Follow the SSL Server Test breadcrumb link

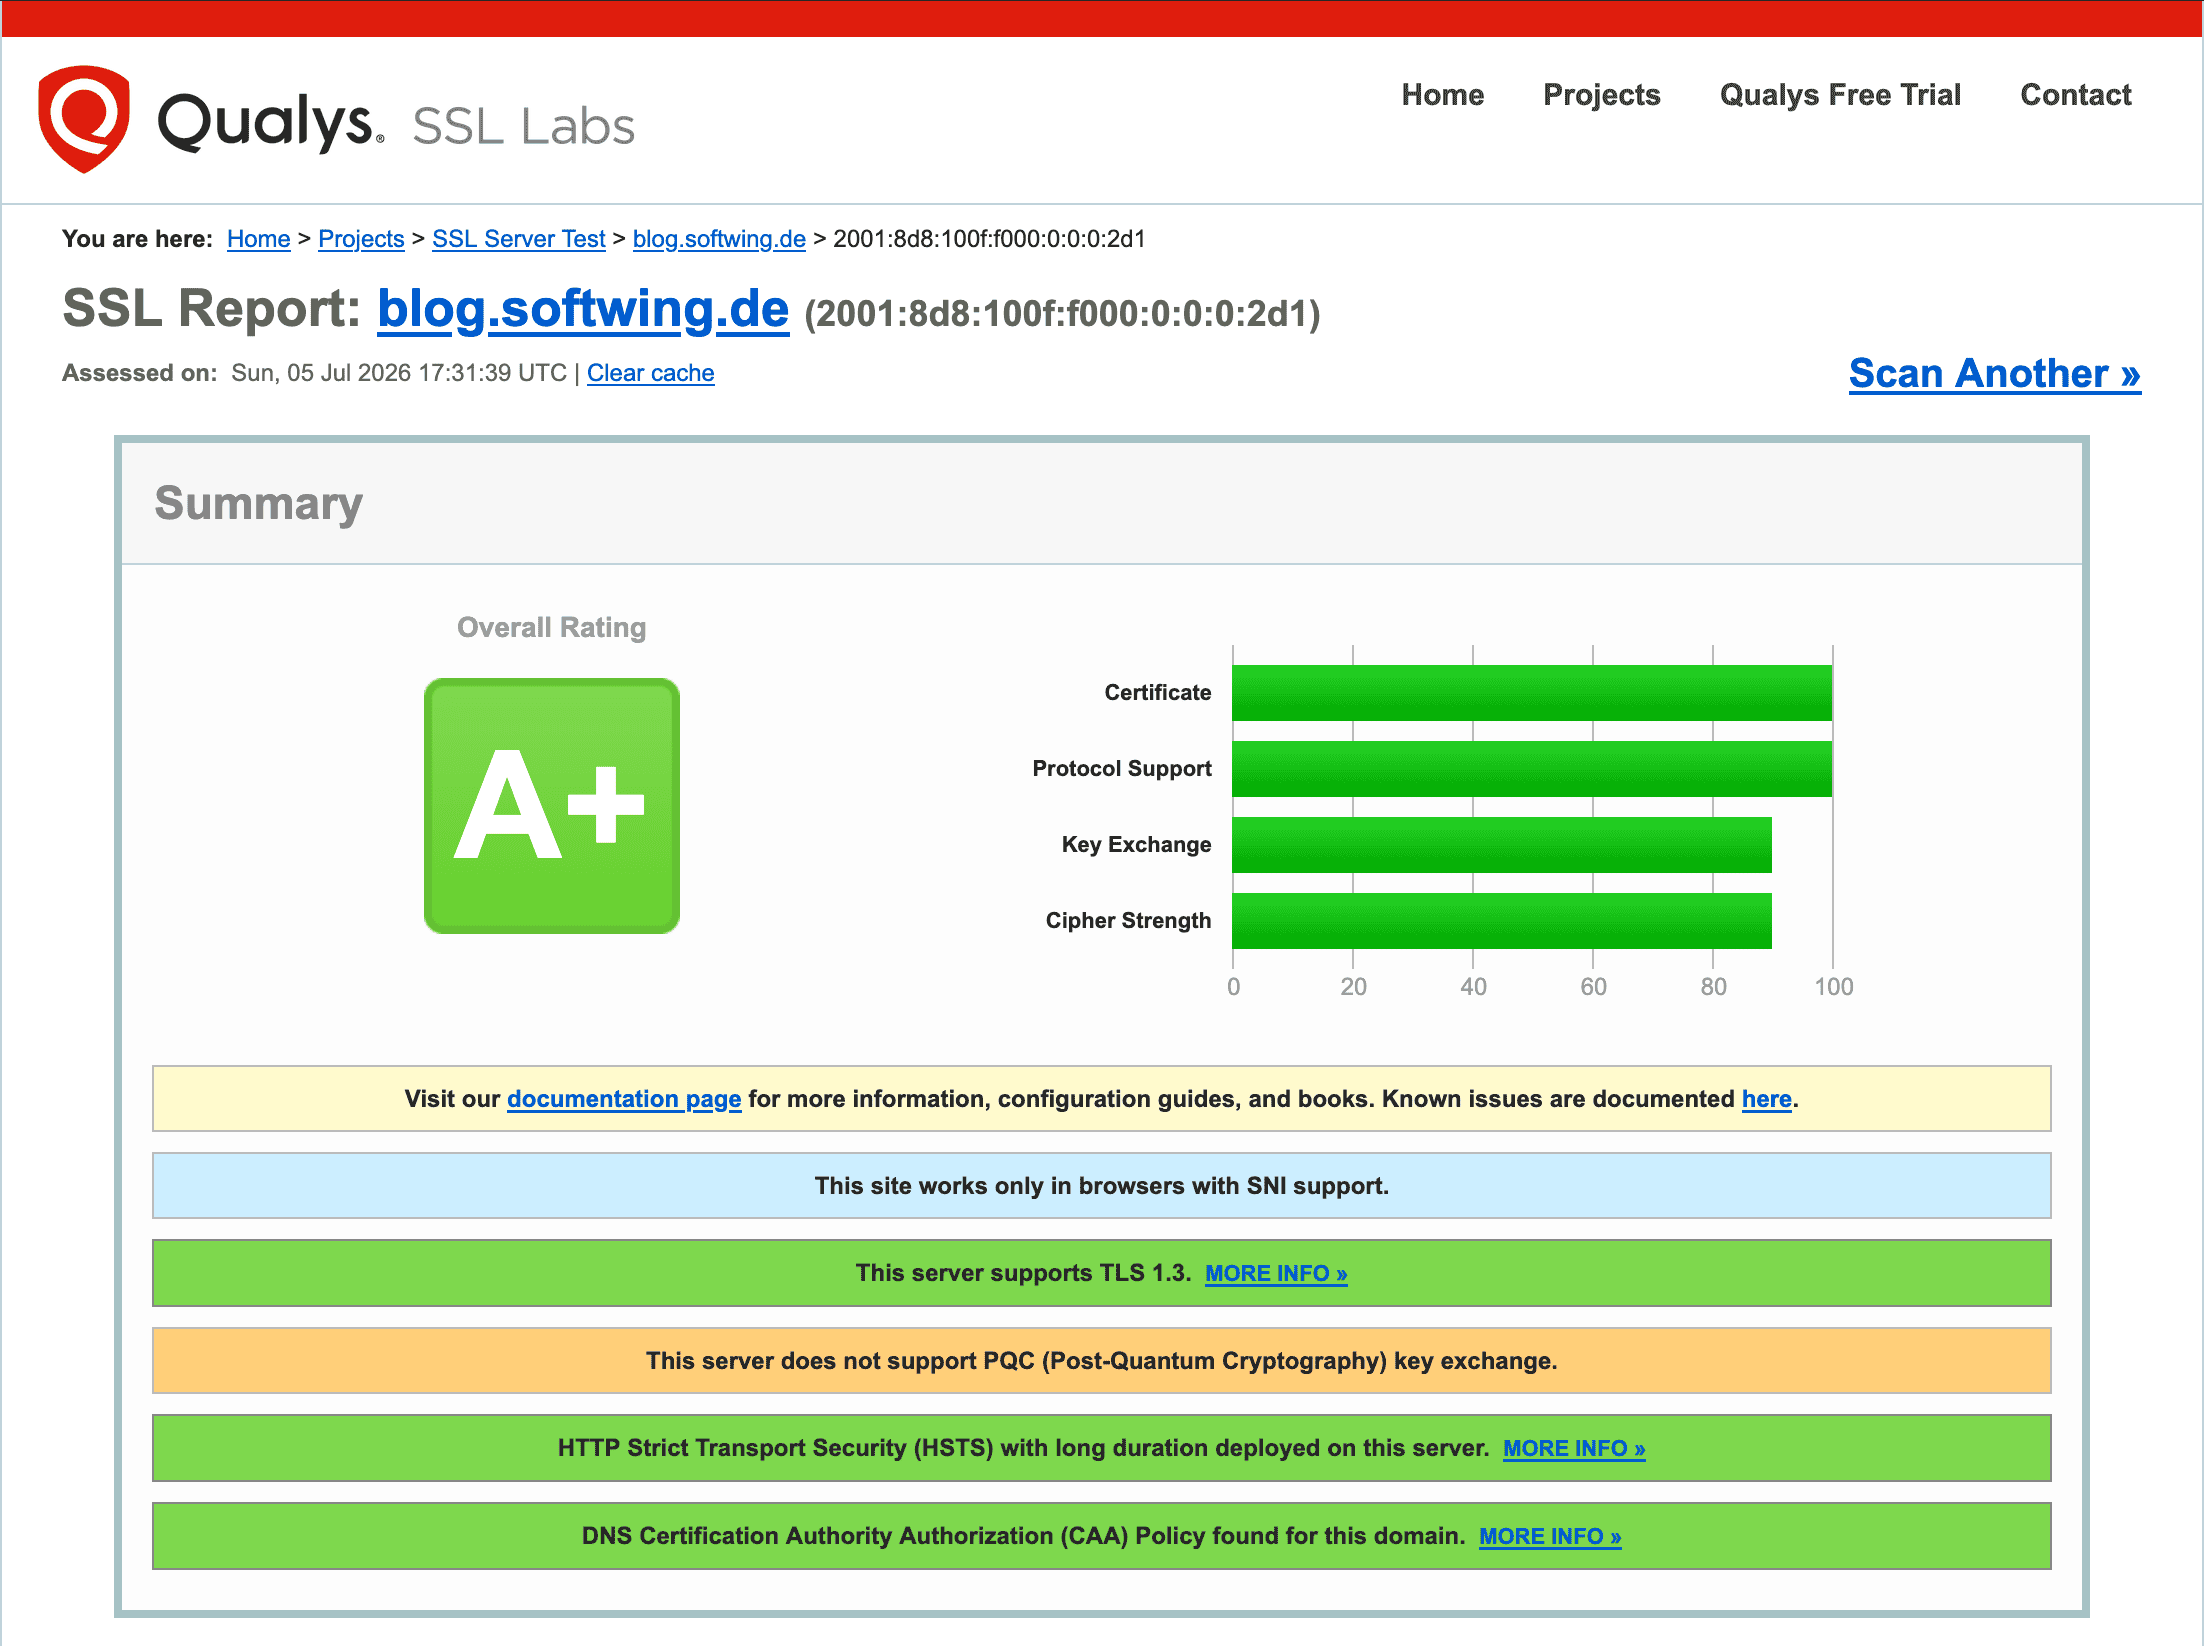click(519, 239)
